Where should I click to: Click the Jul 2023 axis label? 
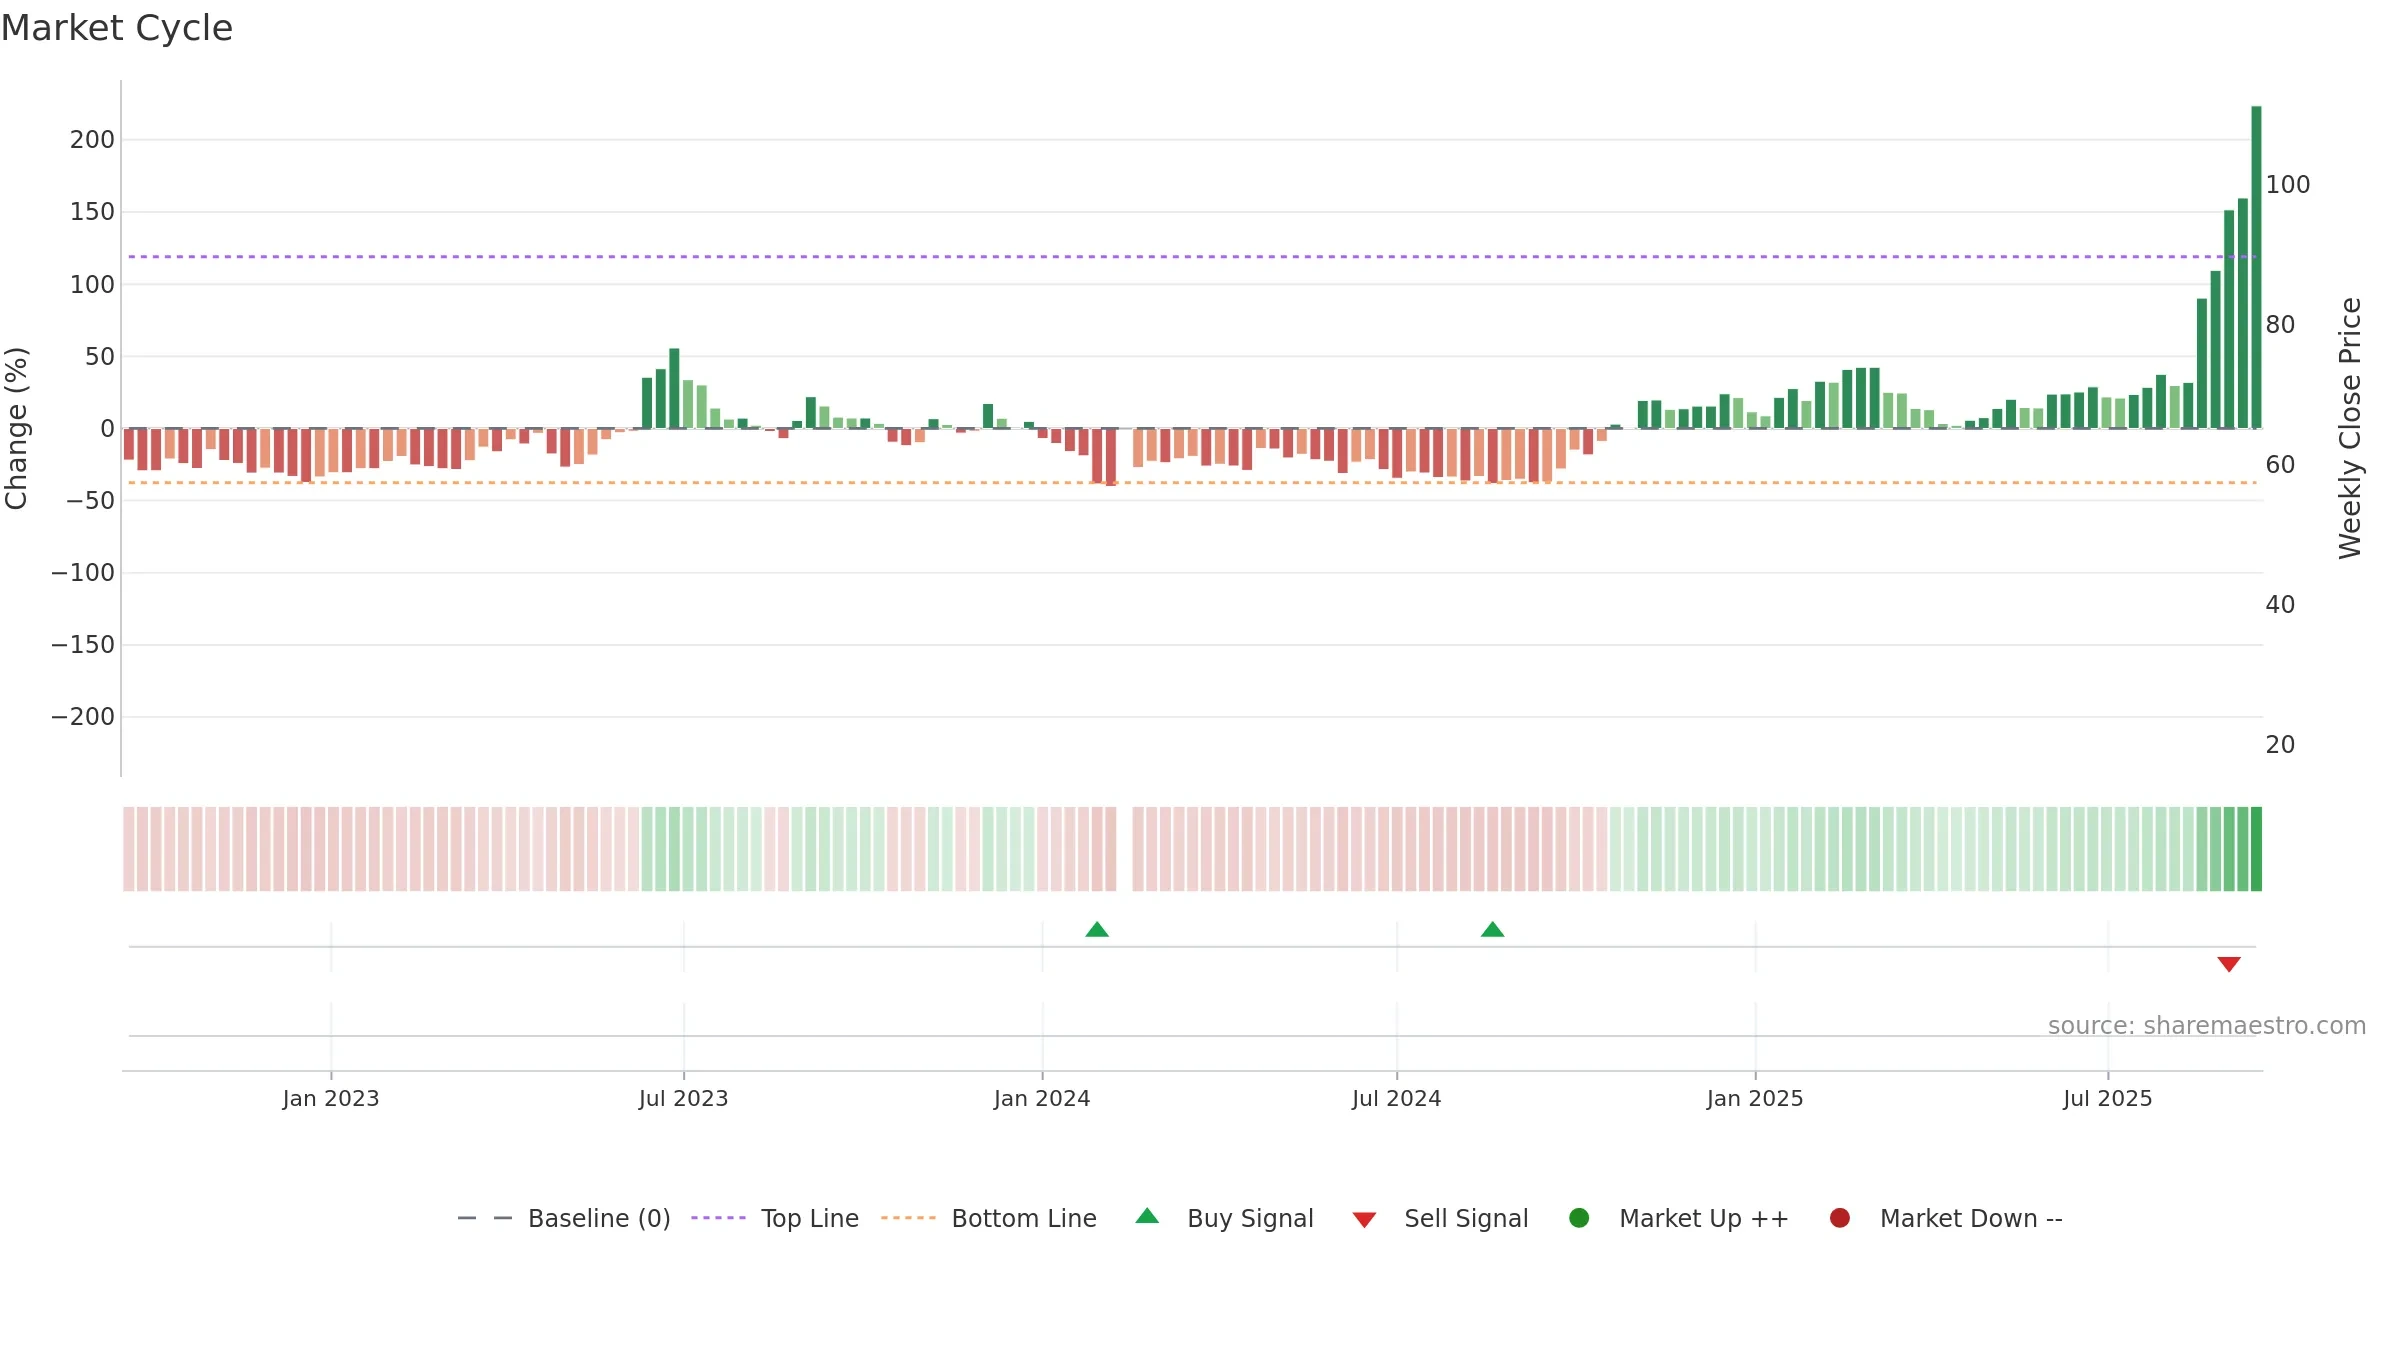tap(684, 1098)
